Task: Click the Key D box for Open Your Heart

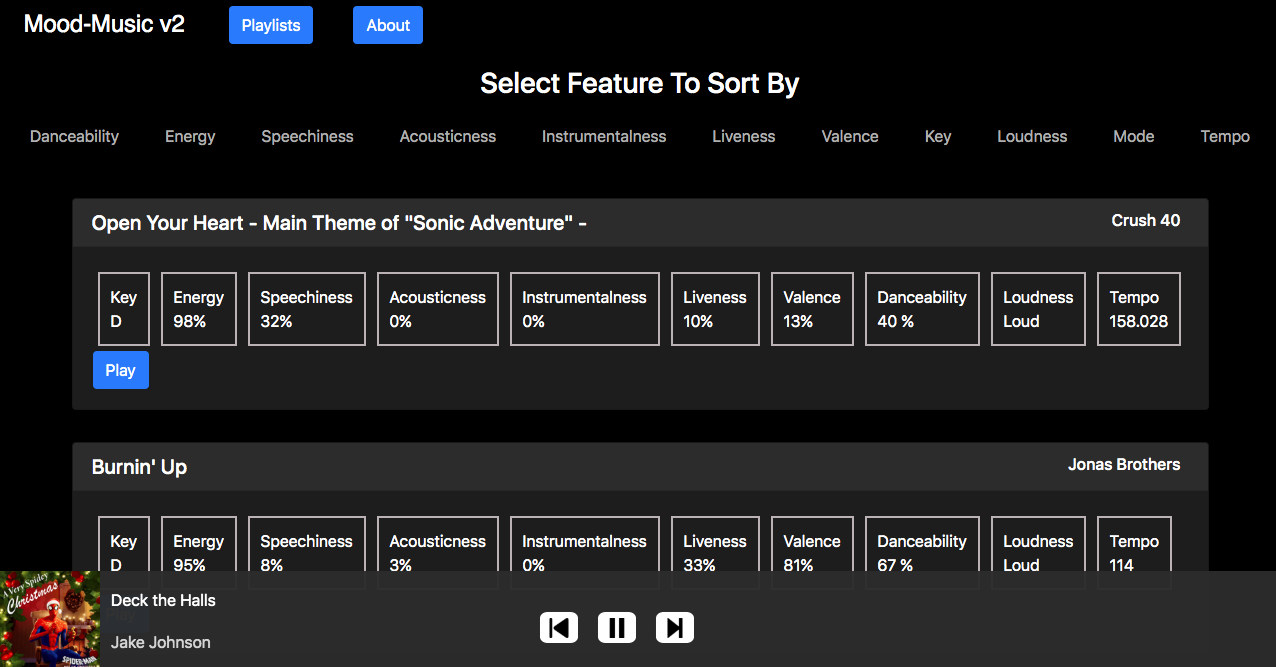Action: [x=124, y=309]
